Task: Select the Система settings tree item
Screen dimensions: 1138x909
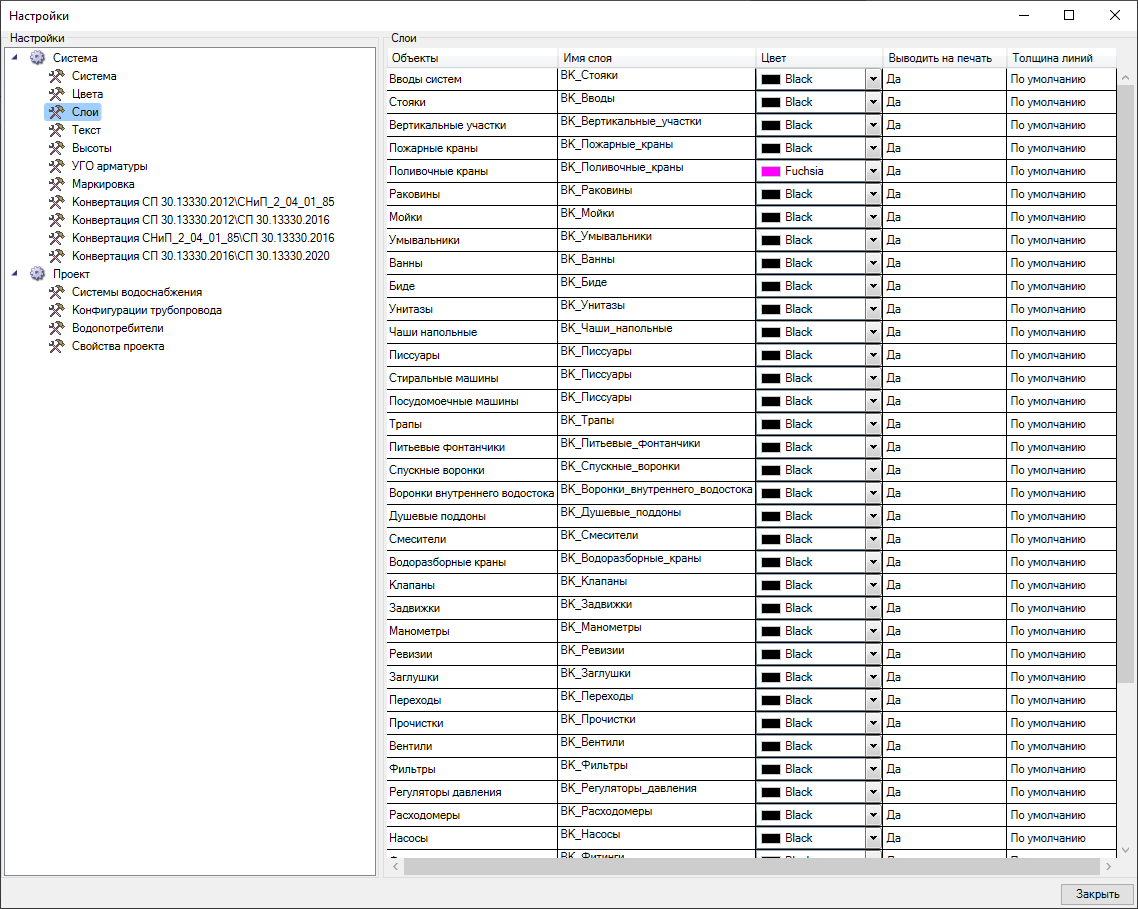Action: click(94, 76)
